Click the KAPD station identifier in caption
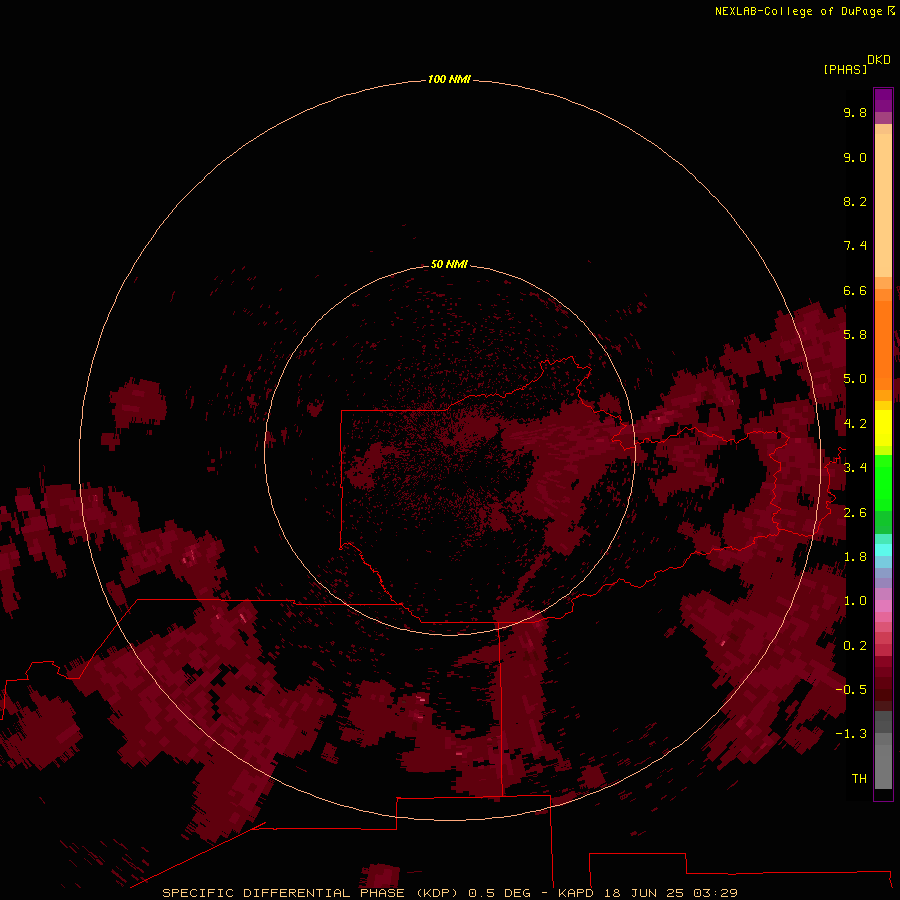 [576, 893]
